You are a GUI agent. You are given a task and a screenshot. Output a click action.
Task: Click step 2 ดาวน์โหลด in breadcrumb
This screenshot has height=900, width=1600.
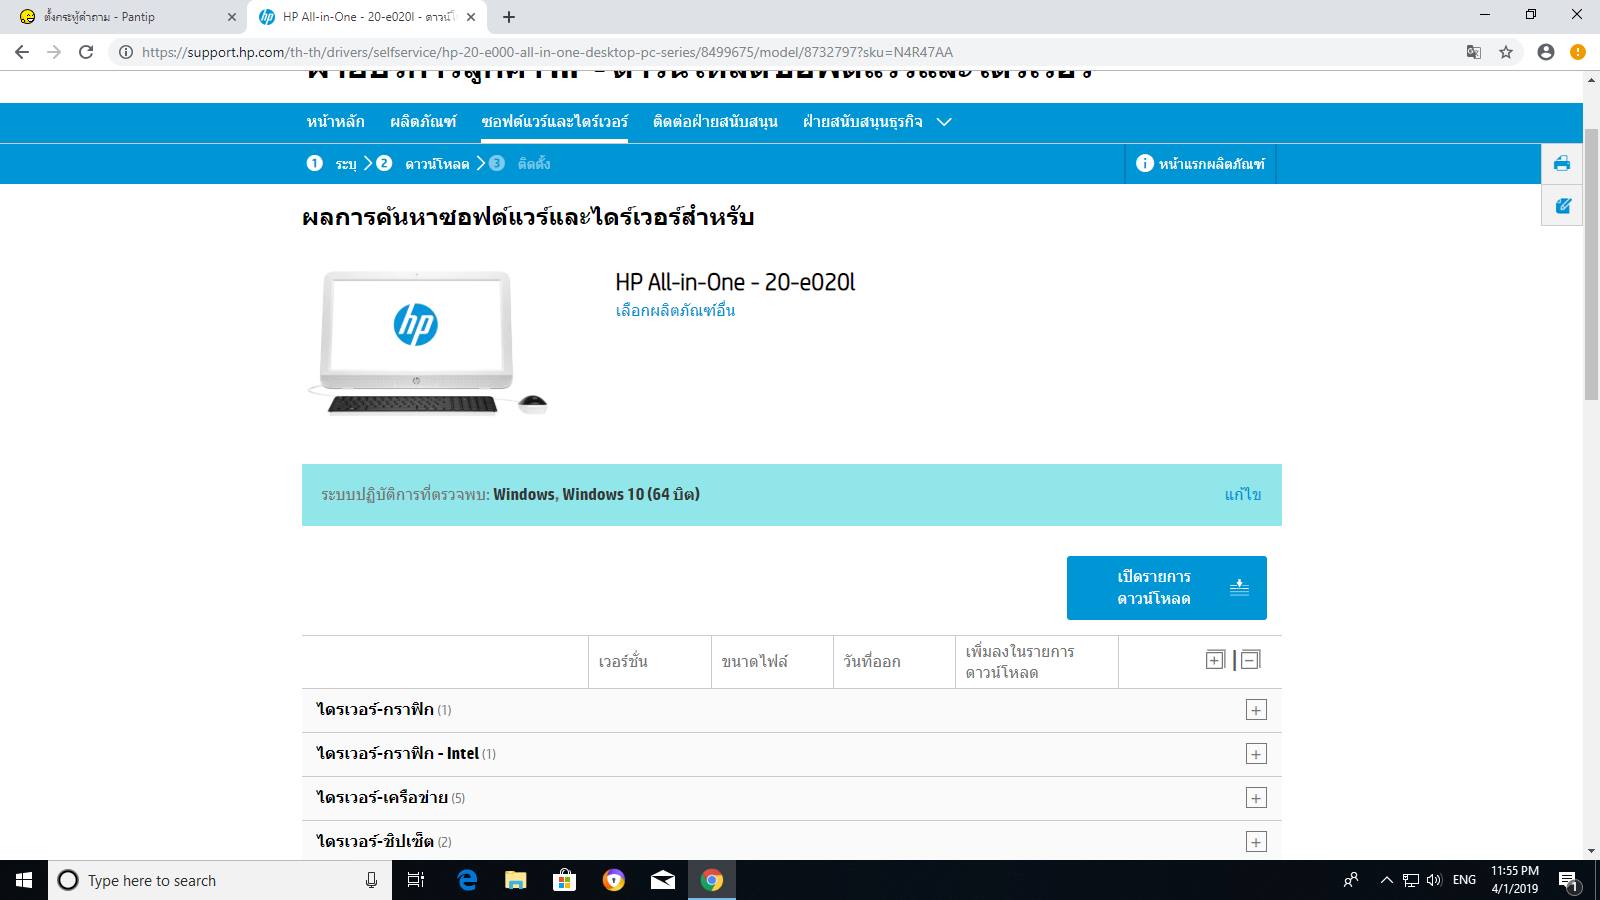[422, 163]
